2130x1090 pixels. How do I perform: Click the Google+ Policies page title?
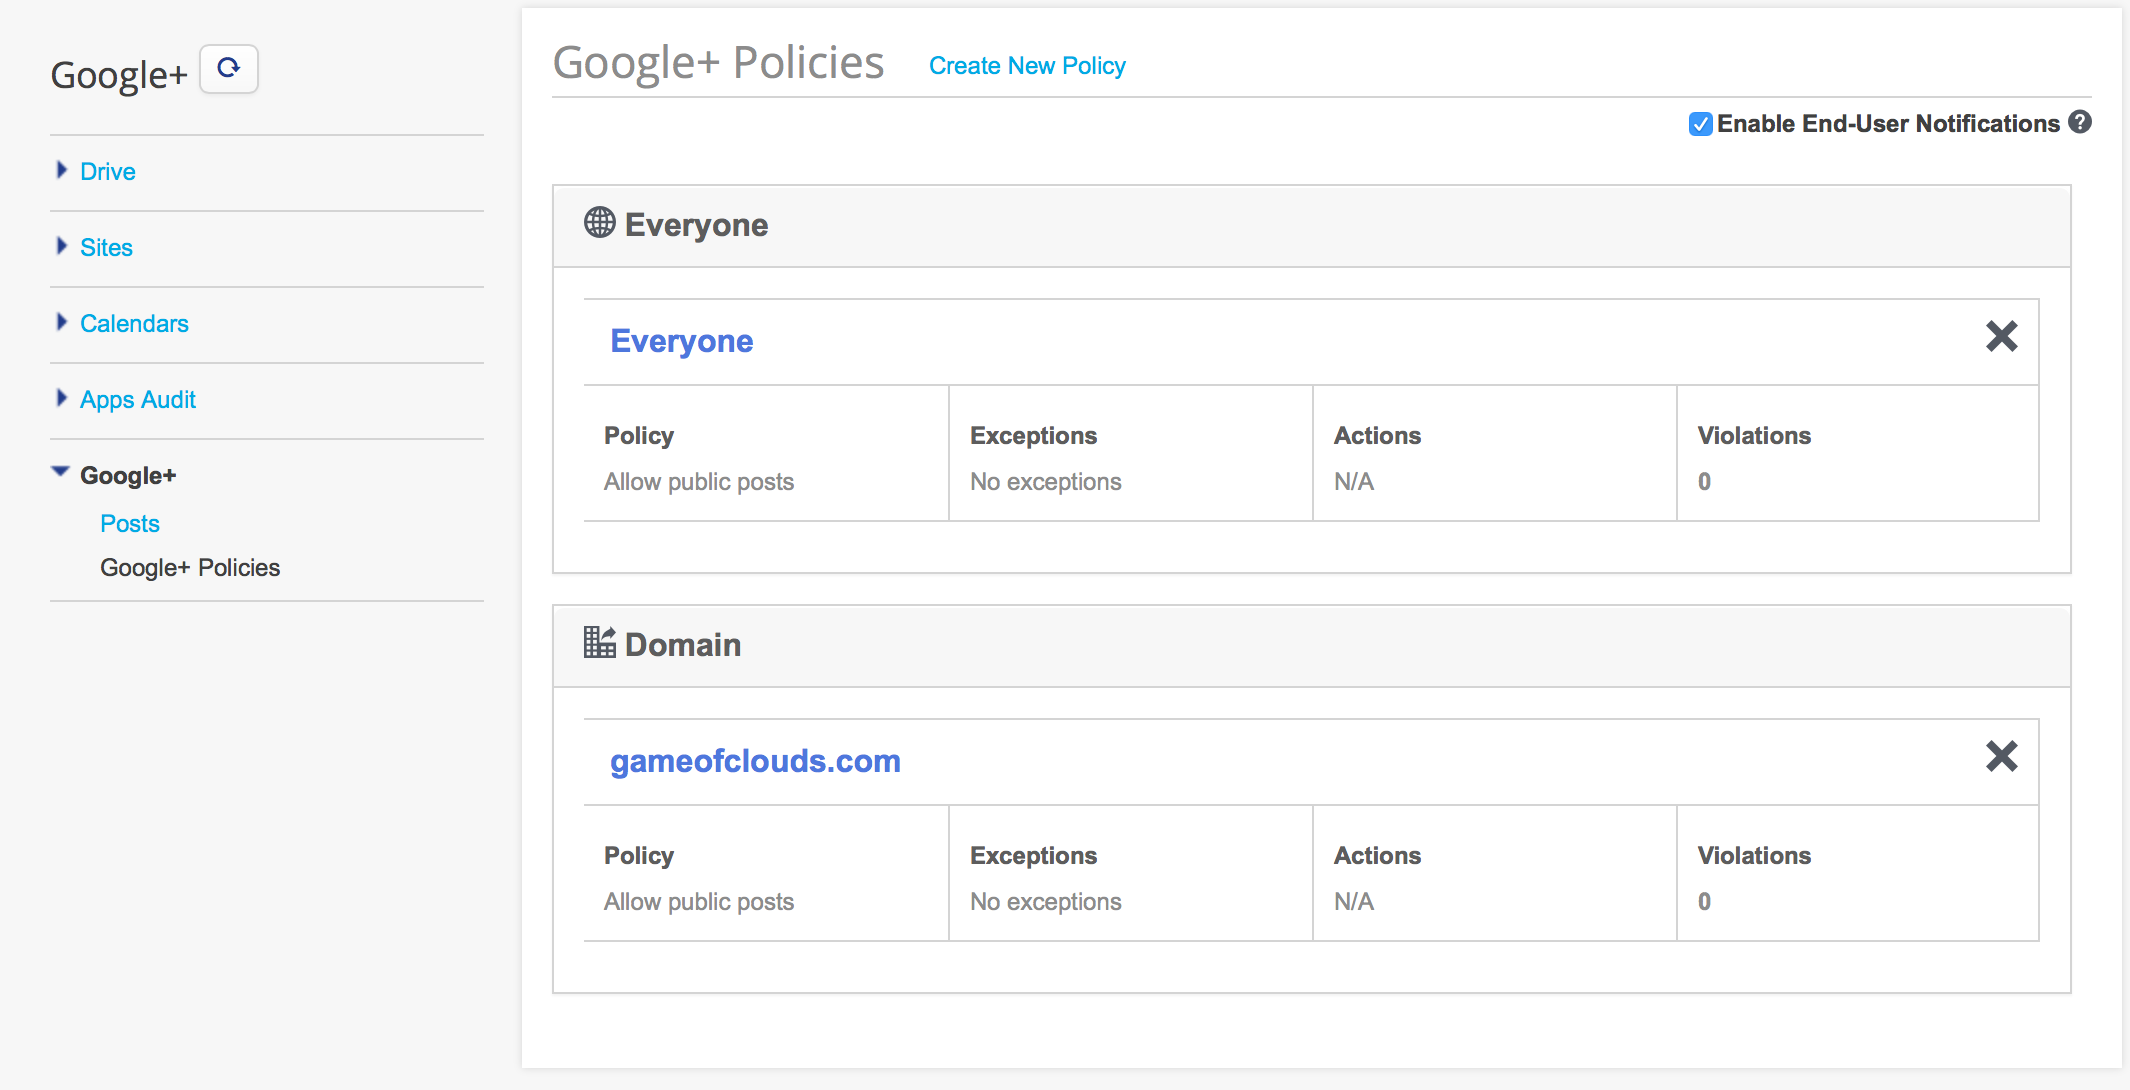click(x=719, y=62)
